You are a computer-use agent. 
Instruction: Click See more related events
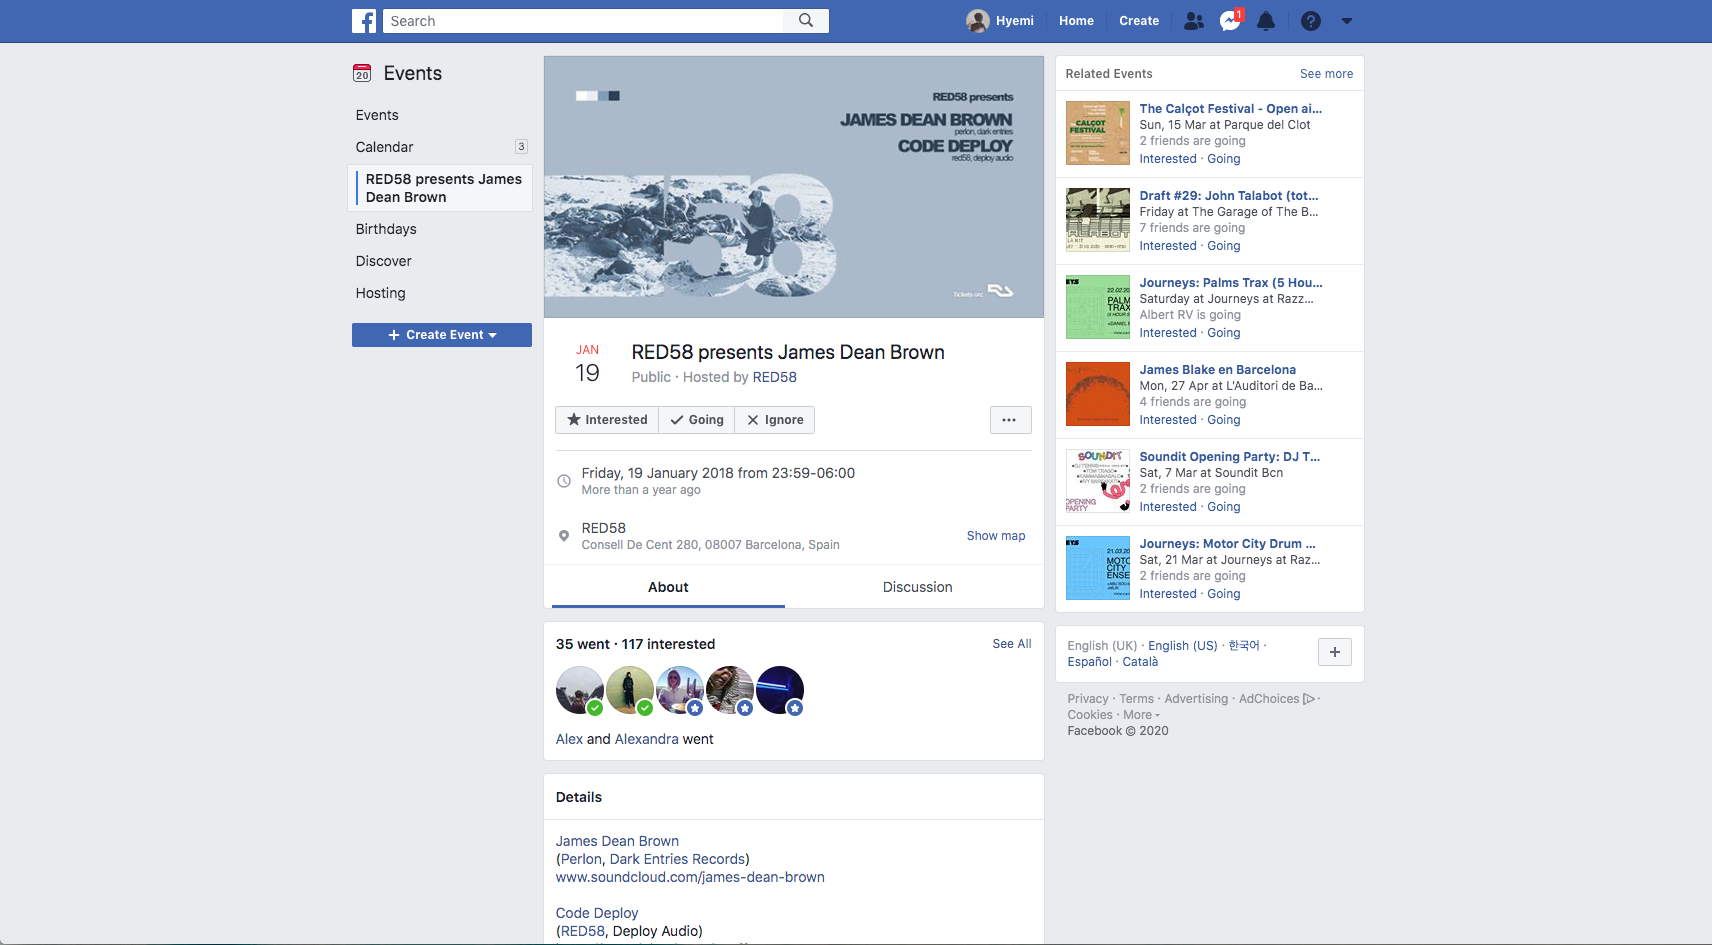(x=1326, y=74)
